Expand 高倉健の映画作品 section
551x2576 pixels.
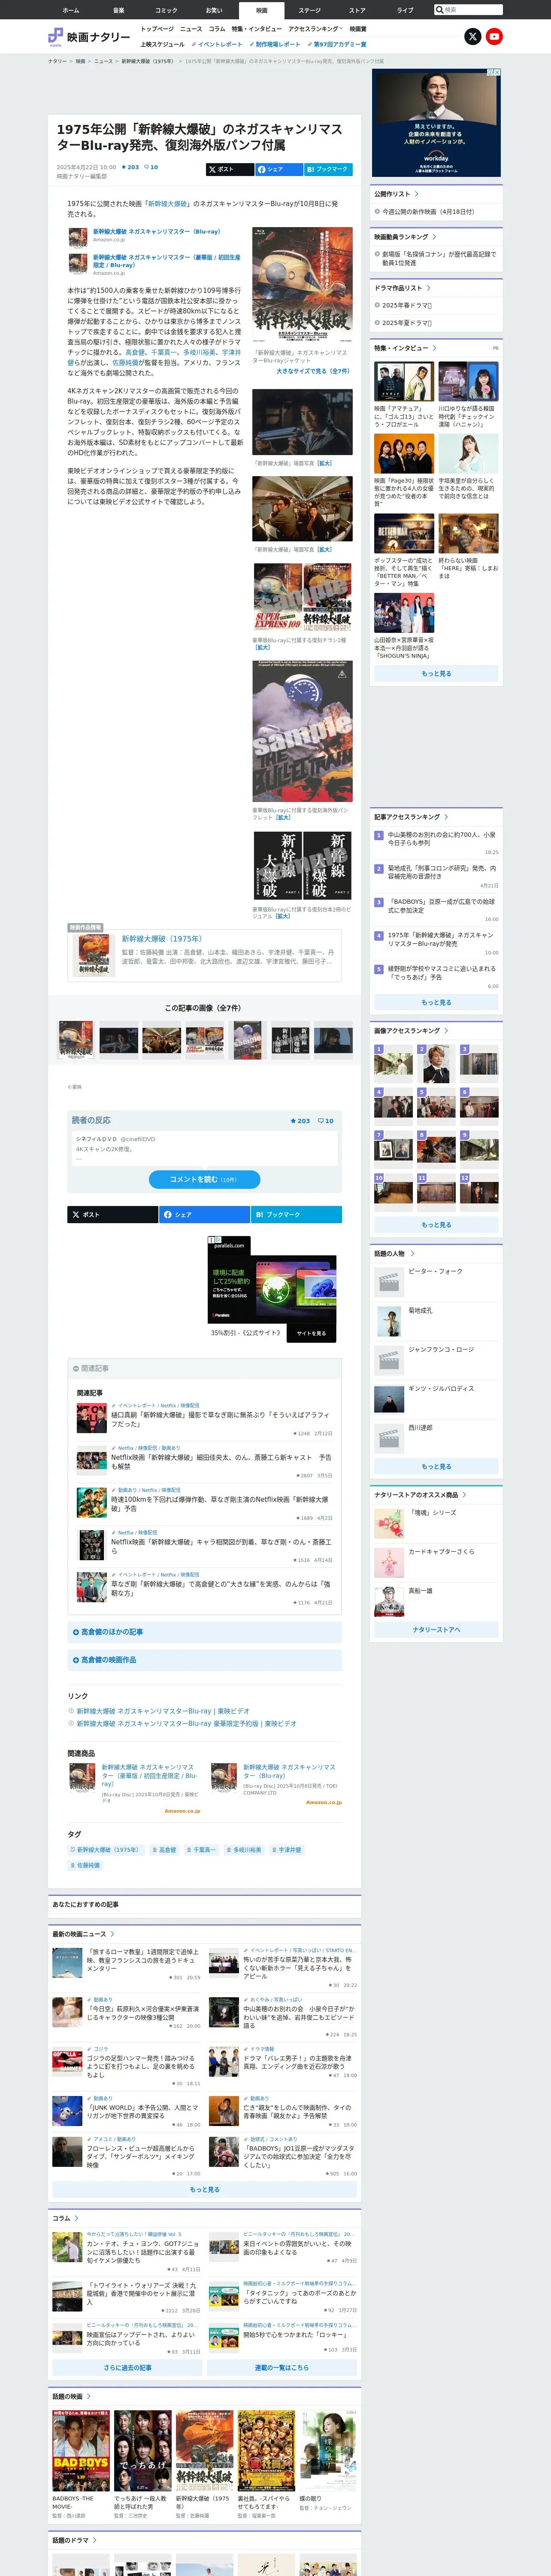[204, 1660]
